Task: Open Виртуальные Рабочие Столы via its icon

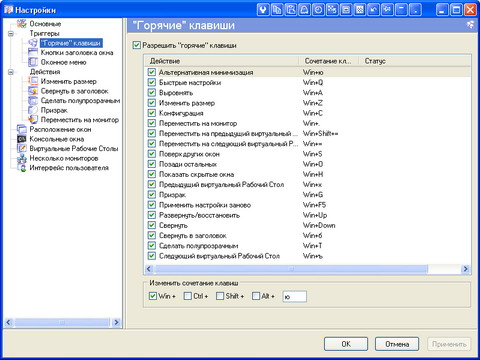Action: 22,148
